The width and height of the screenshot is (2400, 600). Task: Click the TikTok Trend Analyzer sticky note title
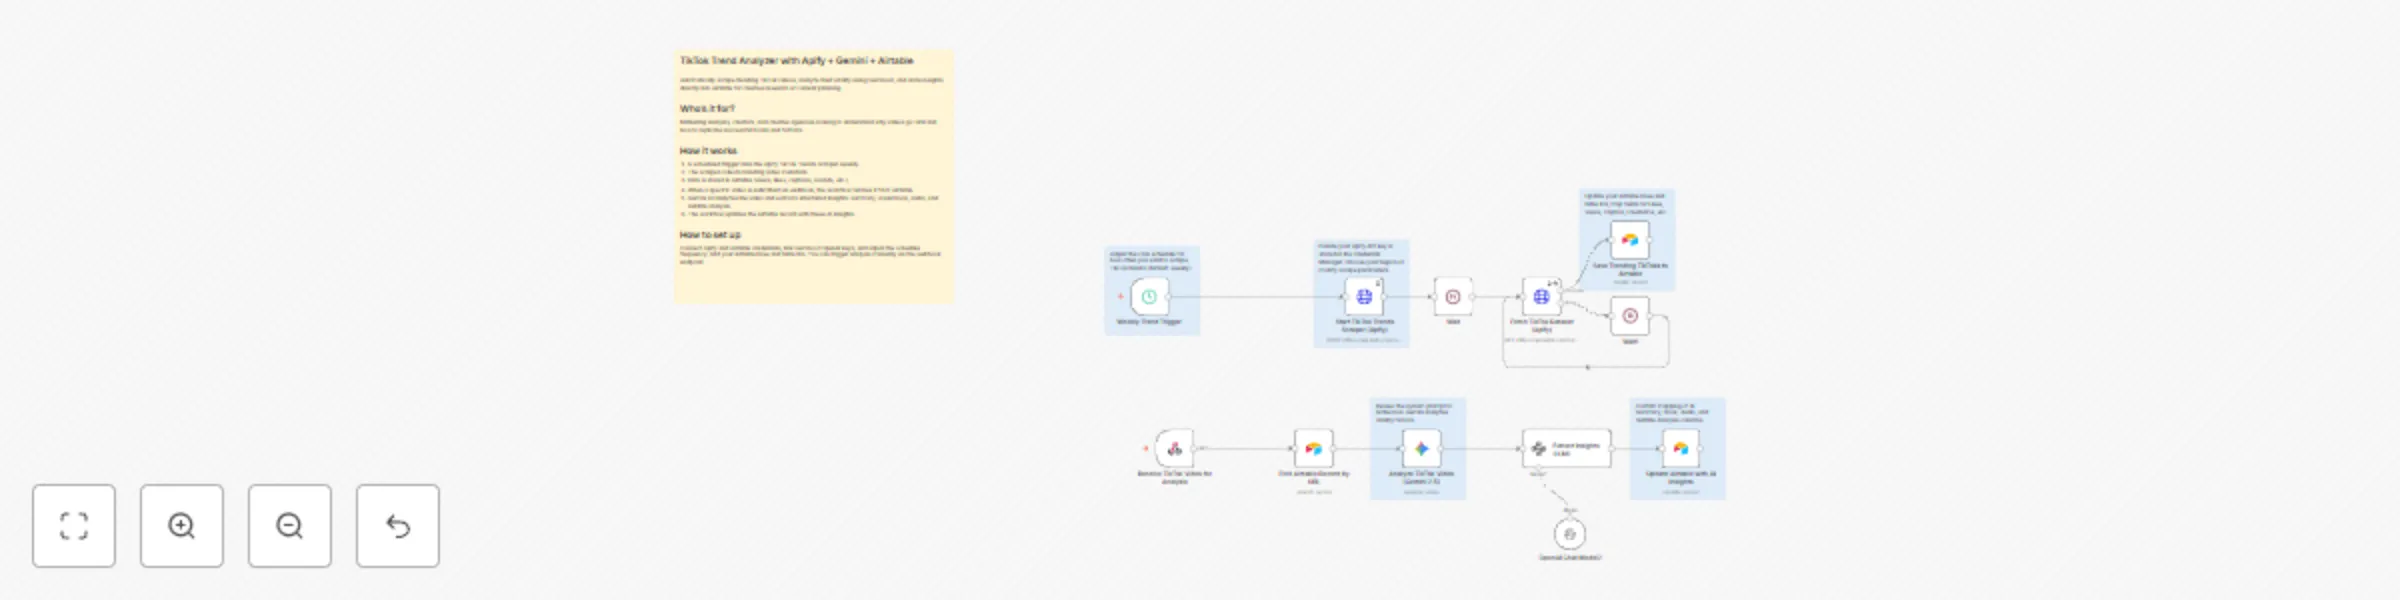pyautogui.click(x=796, y=61)
